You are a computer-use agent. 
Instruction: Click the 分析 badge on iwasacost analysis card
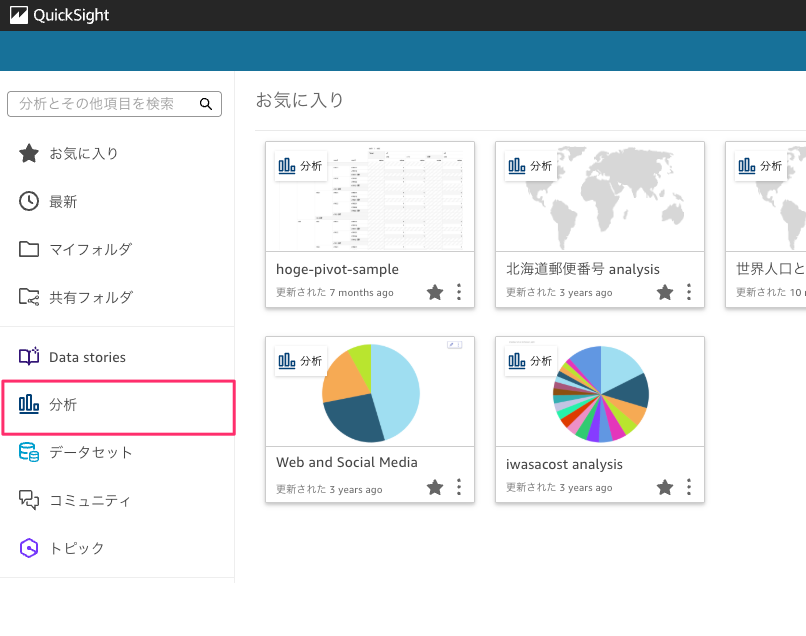tap(530, 361)
